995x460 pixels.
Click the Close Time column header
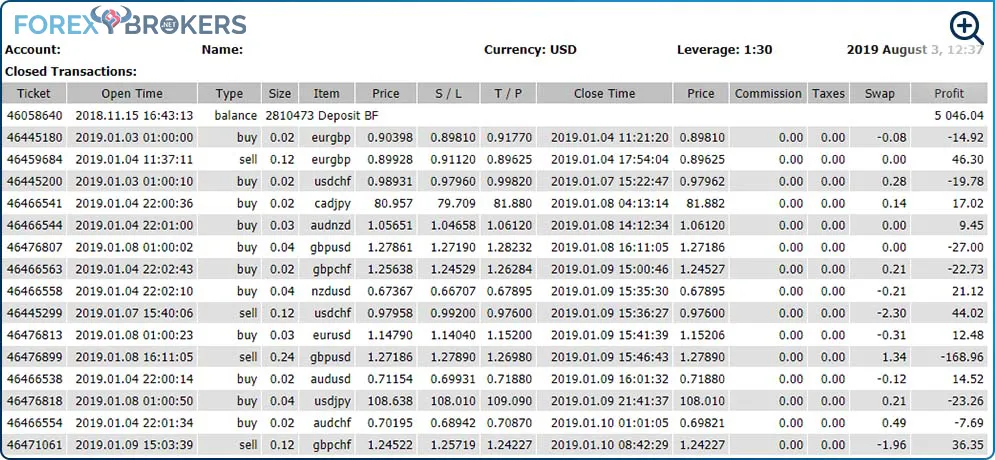click(x=604, y=93)
